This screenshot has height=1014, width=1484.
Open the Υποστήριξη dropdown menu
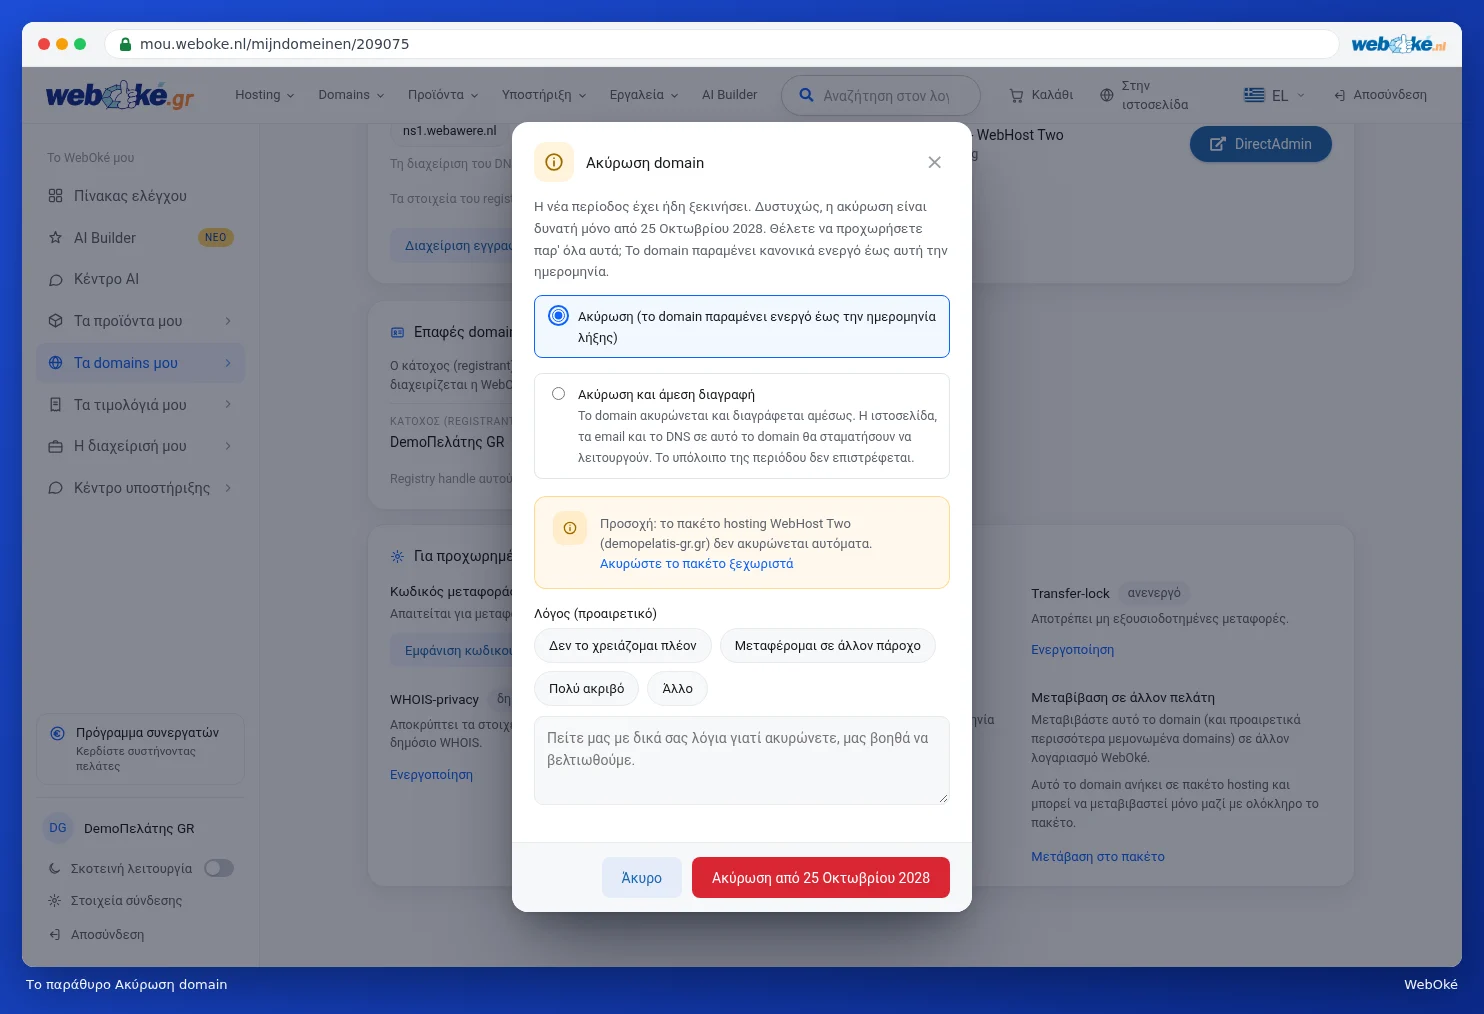tap(543, 95)
